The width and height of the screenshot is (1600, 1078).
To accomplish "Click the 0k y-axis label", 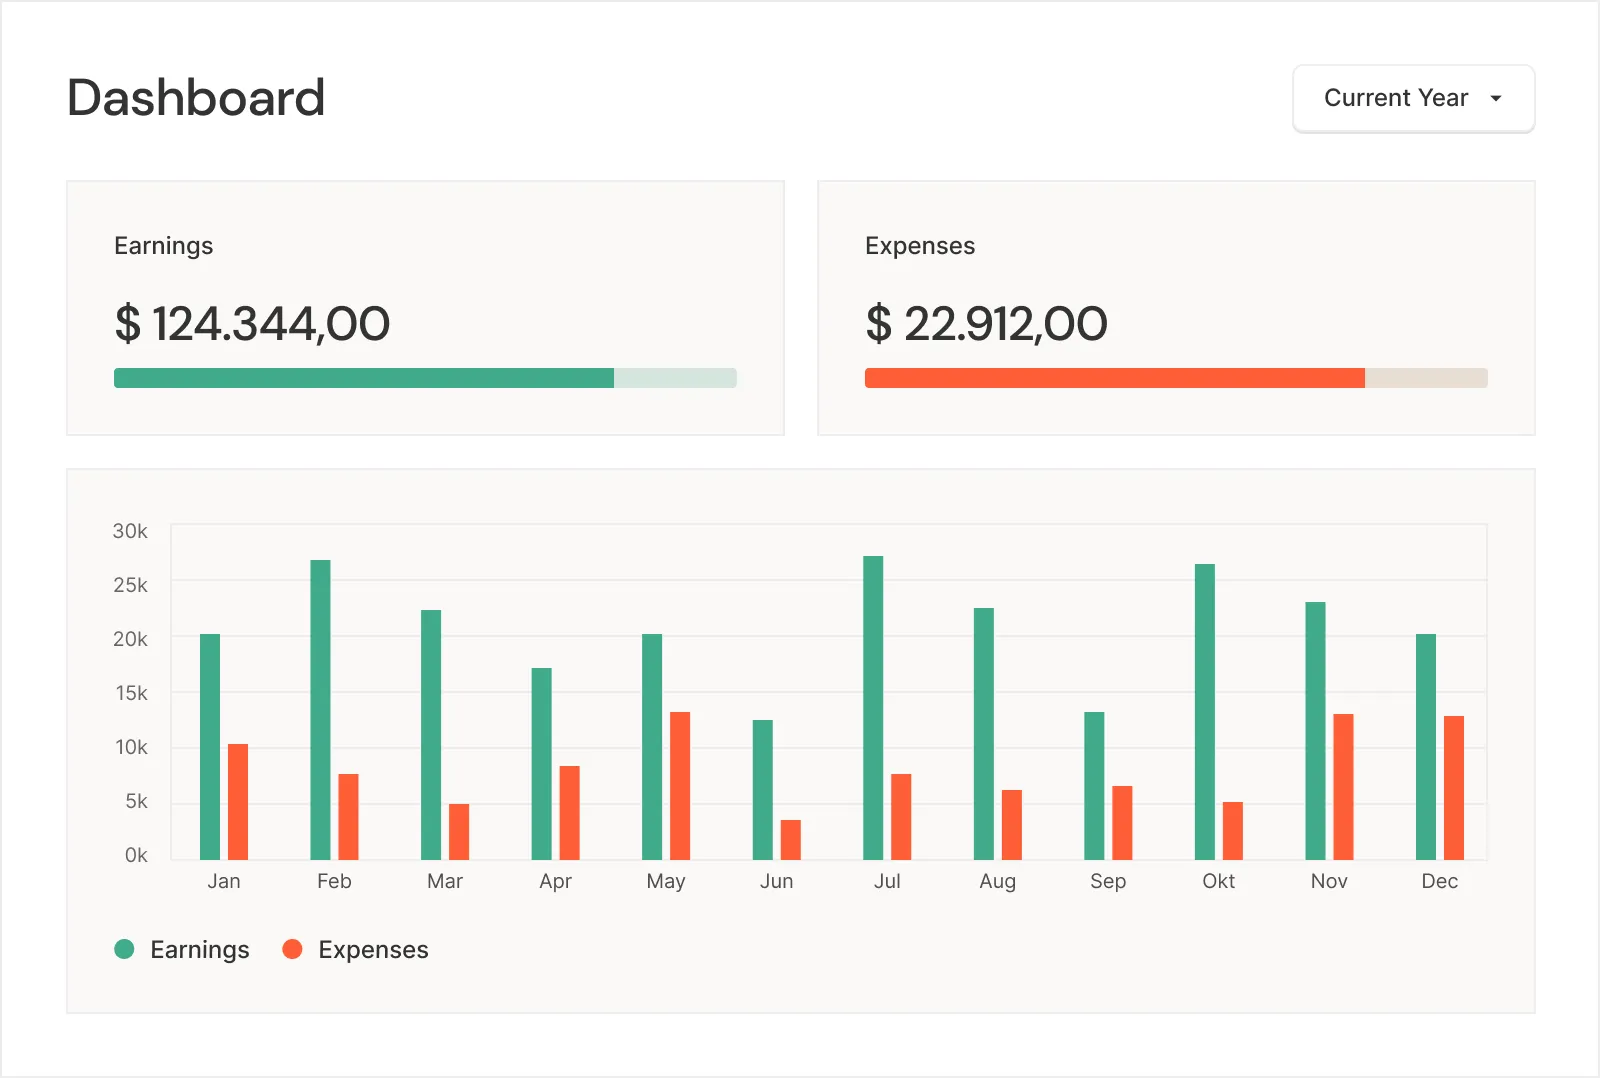I will (136, 855).
